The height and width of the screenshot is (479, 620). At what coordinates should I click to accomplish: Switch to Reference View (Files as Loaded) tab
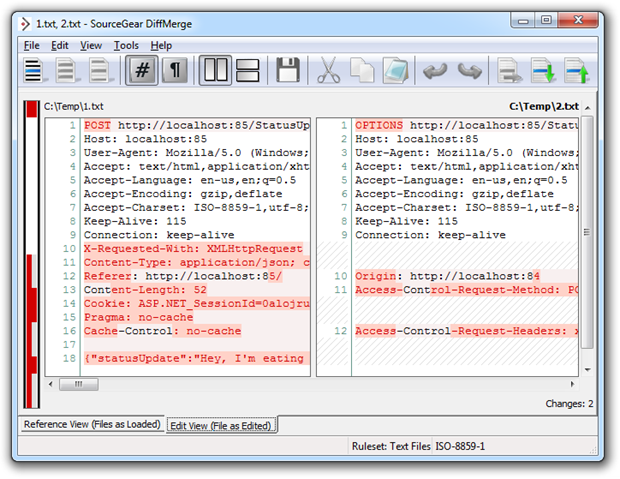tap(92, 424)
